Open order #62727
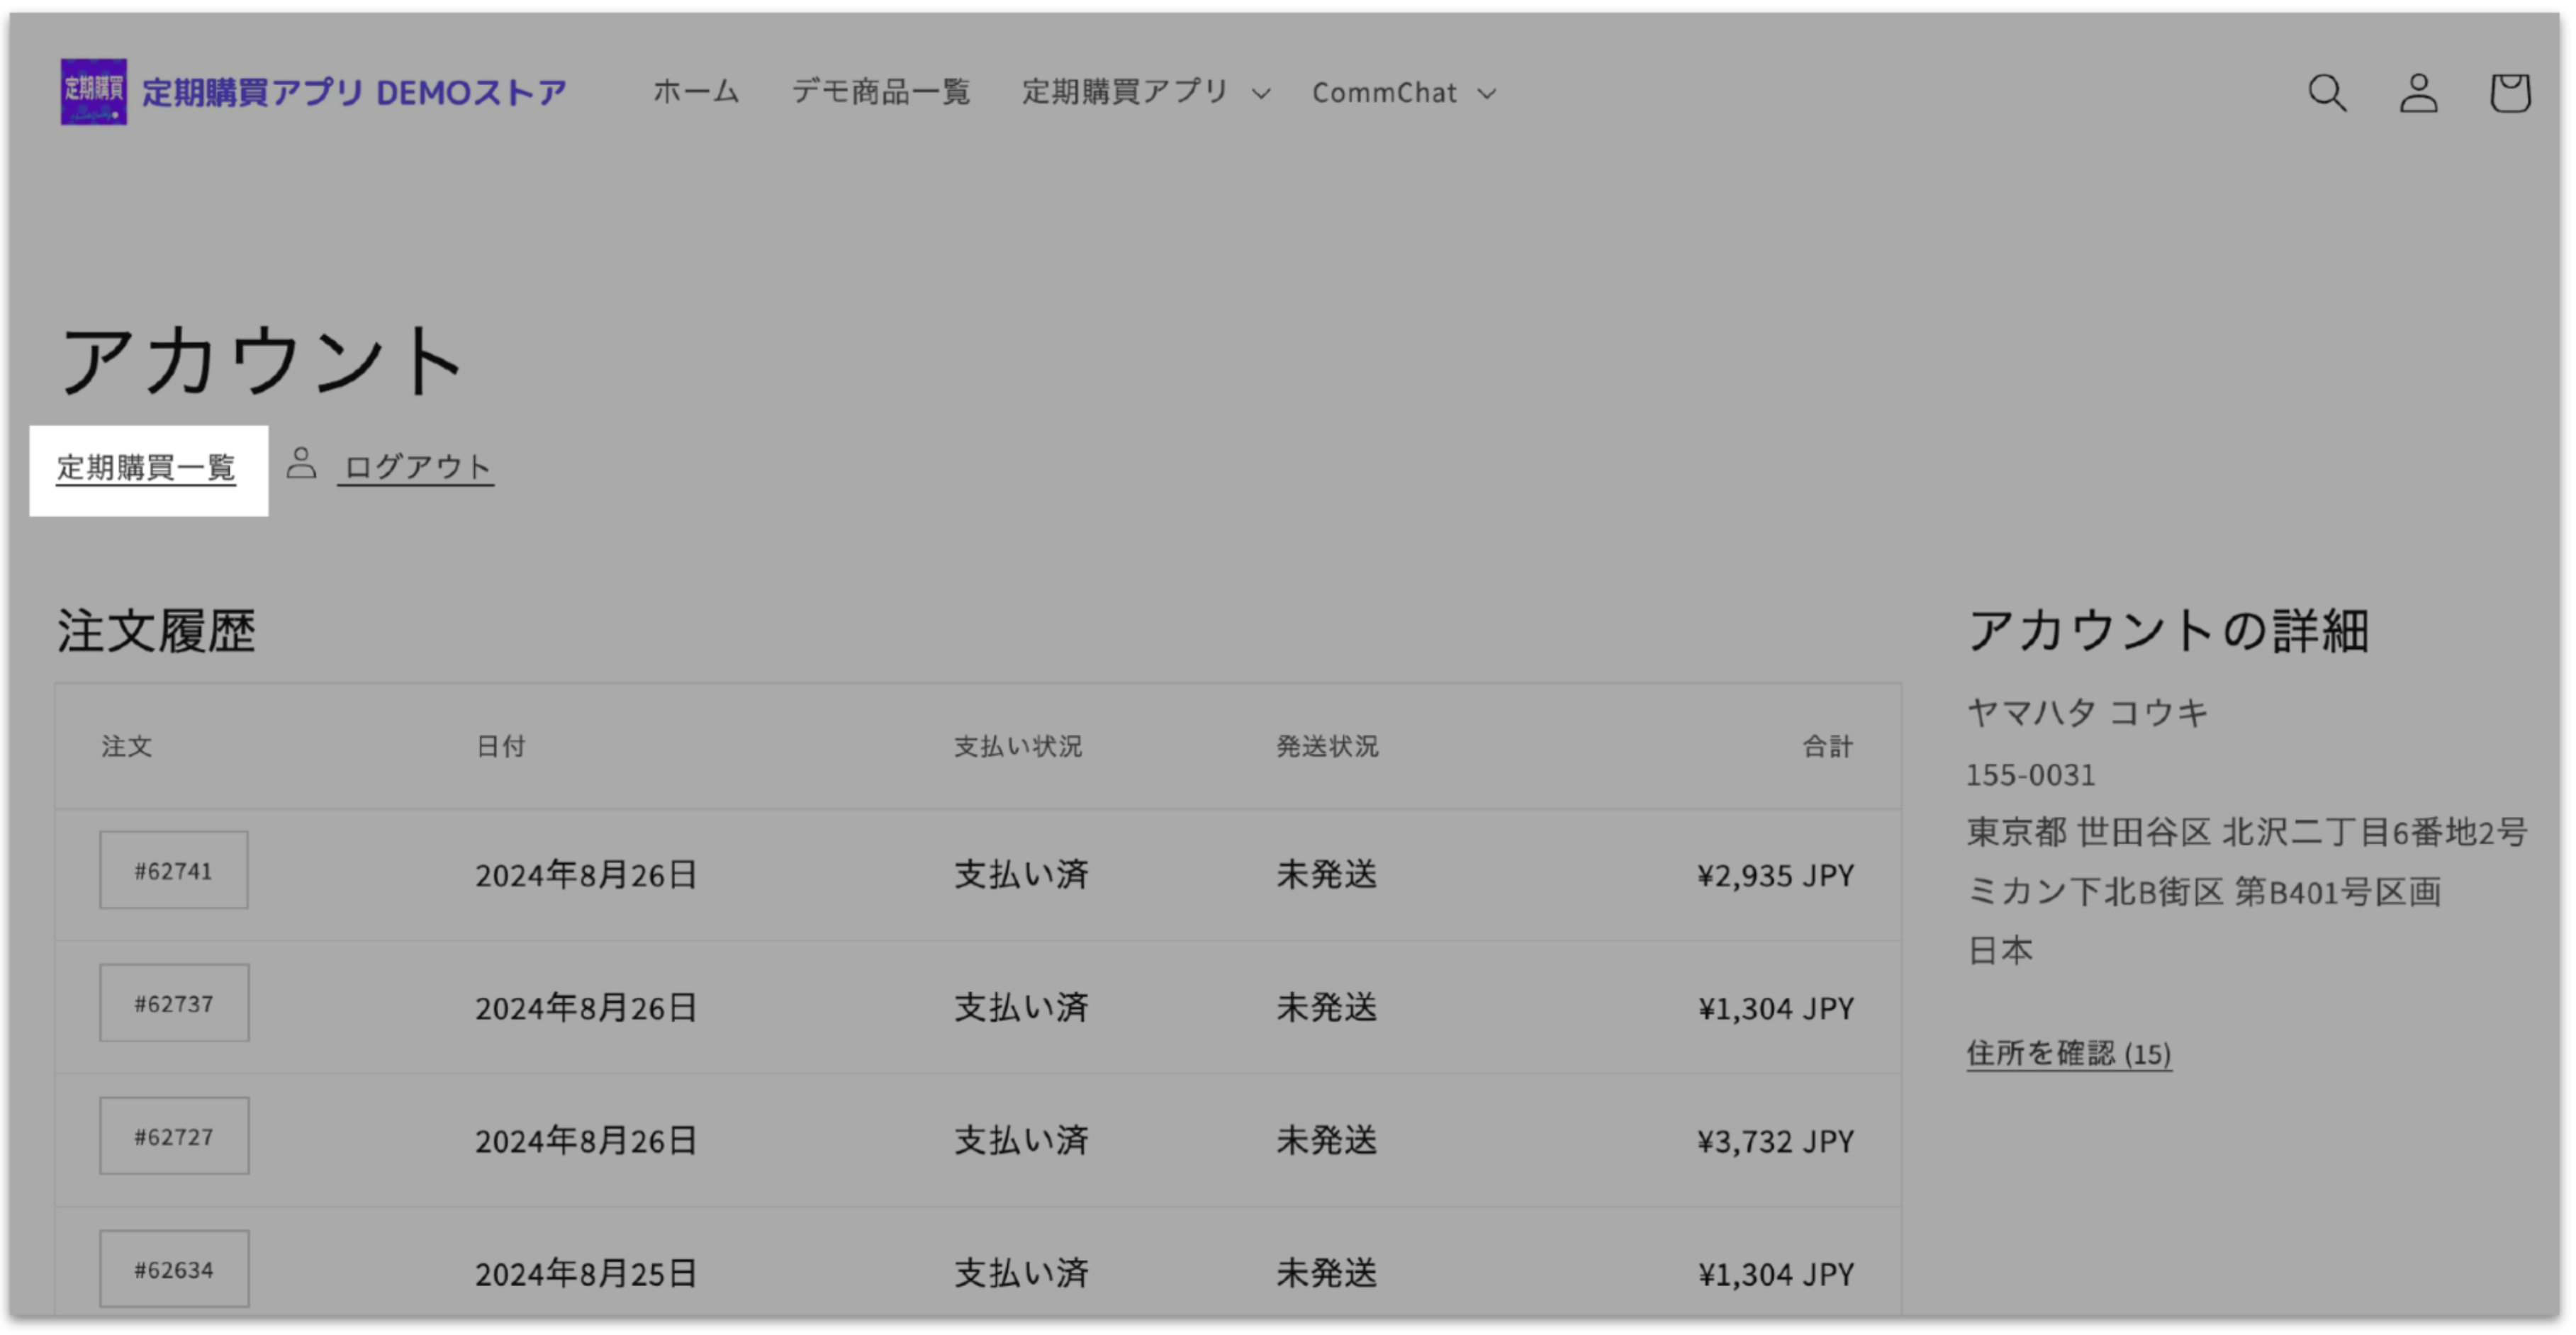The height and width of the screenshot is (1335, 2576). (174, 1137)
